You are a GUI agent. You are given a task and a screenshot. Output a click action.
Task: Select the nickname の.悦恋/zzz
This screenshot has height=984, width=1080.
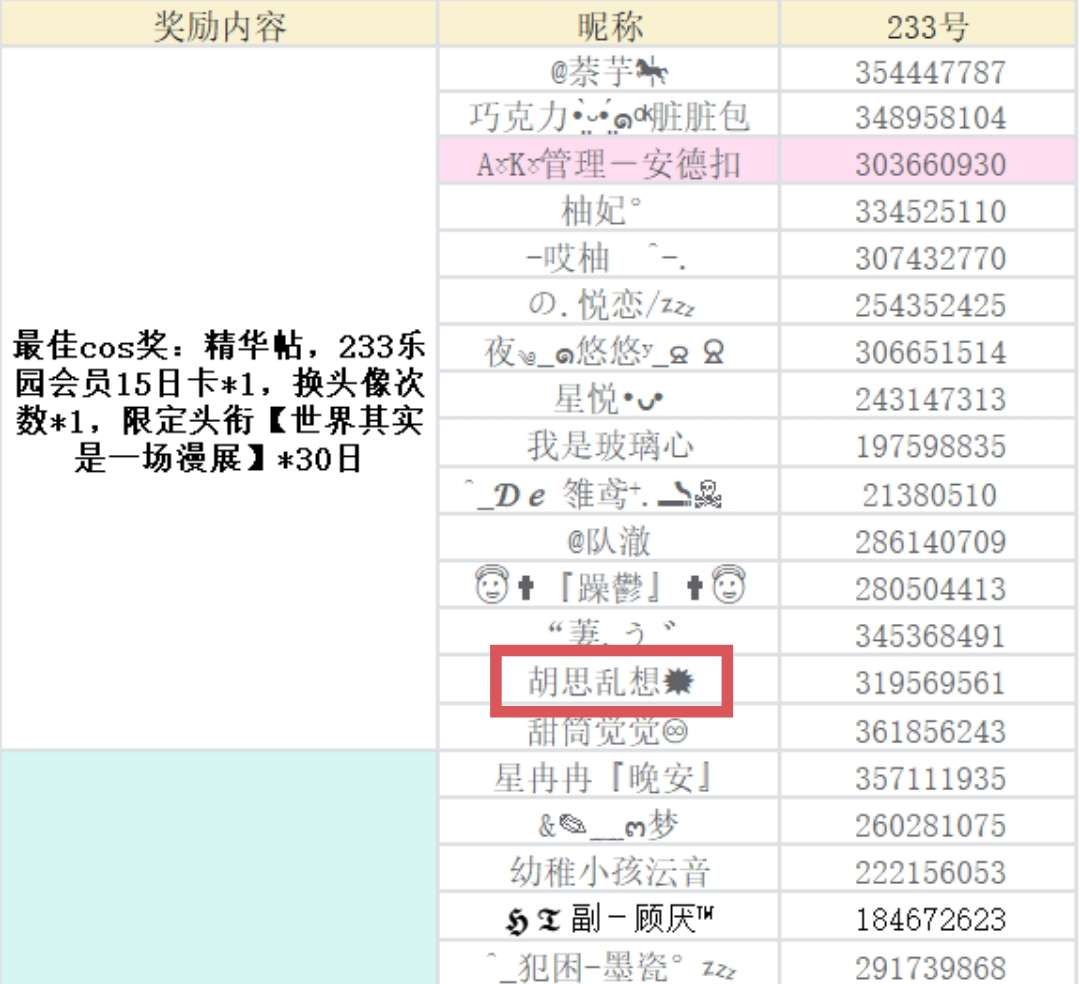point(609,305)
